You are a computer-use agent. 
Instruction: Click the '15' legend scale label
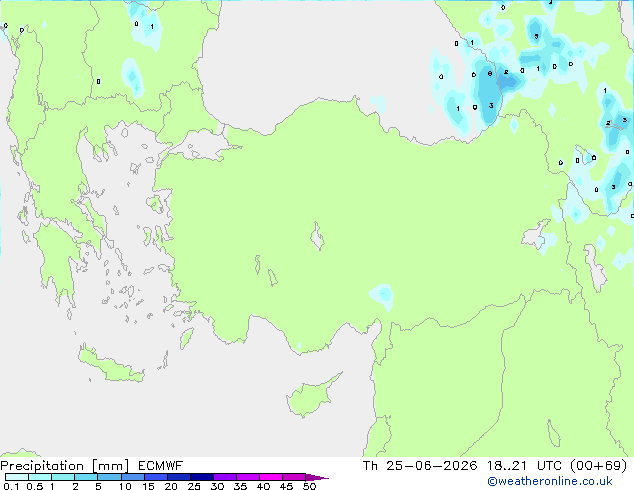148,486
